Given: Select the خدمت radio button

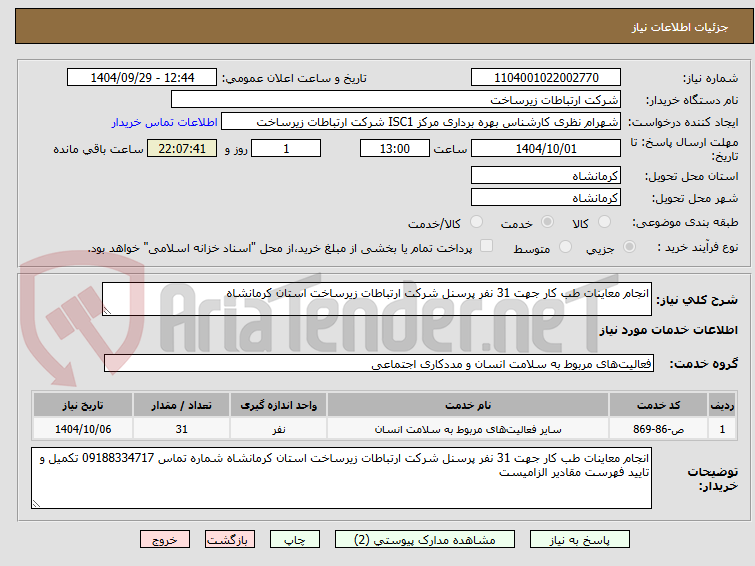Looking at the screenshot, I should pyautogui.click(x=547, y=222).
